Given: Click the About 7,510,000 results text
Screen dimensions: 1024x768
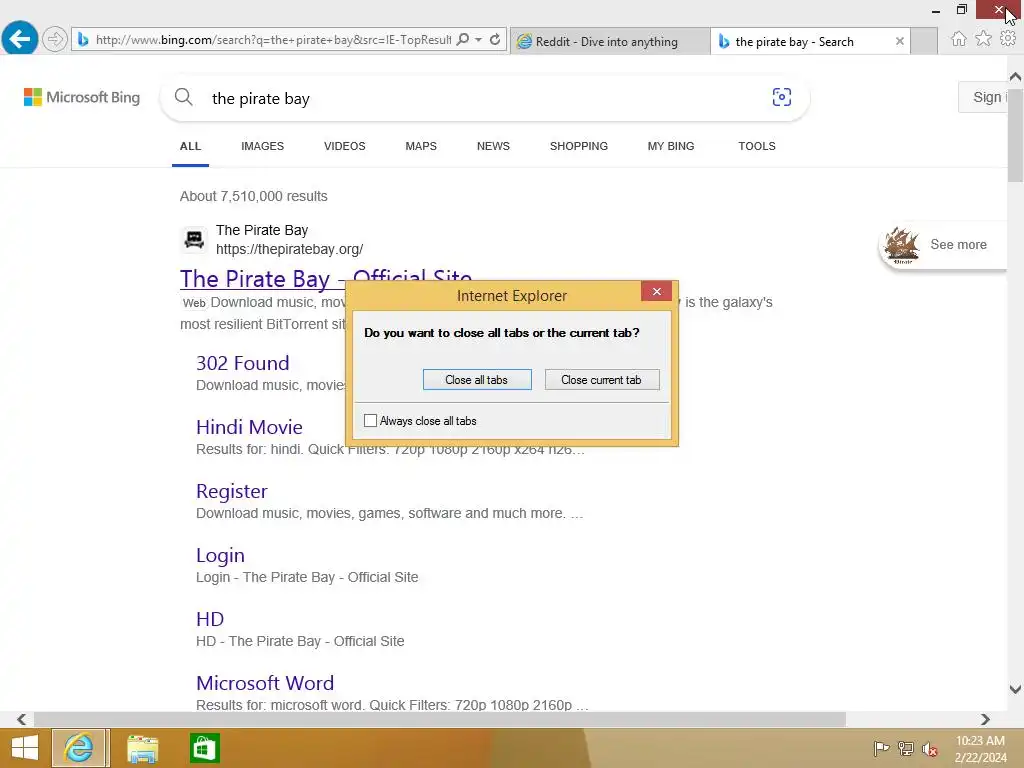Looking at the screenshot, I should [254, 197].
